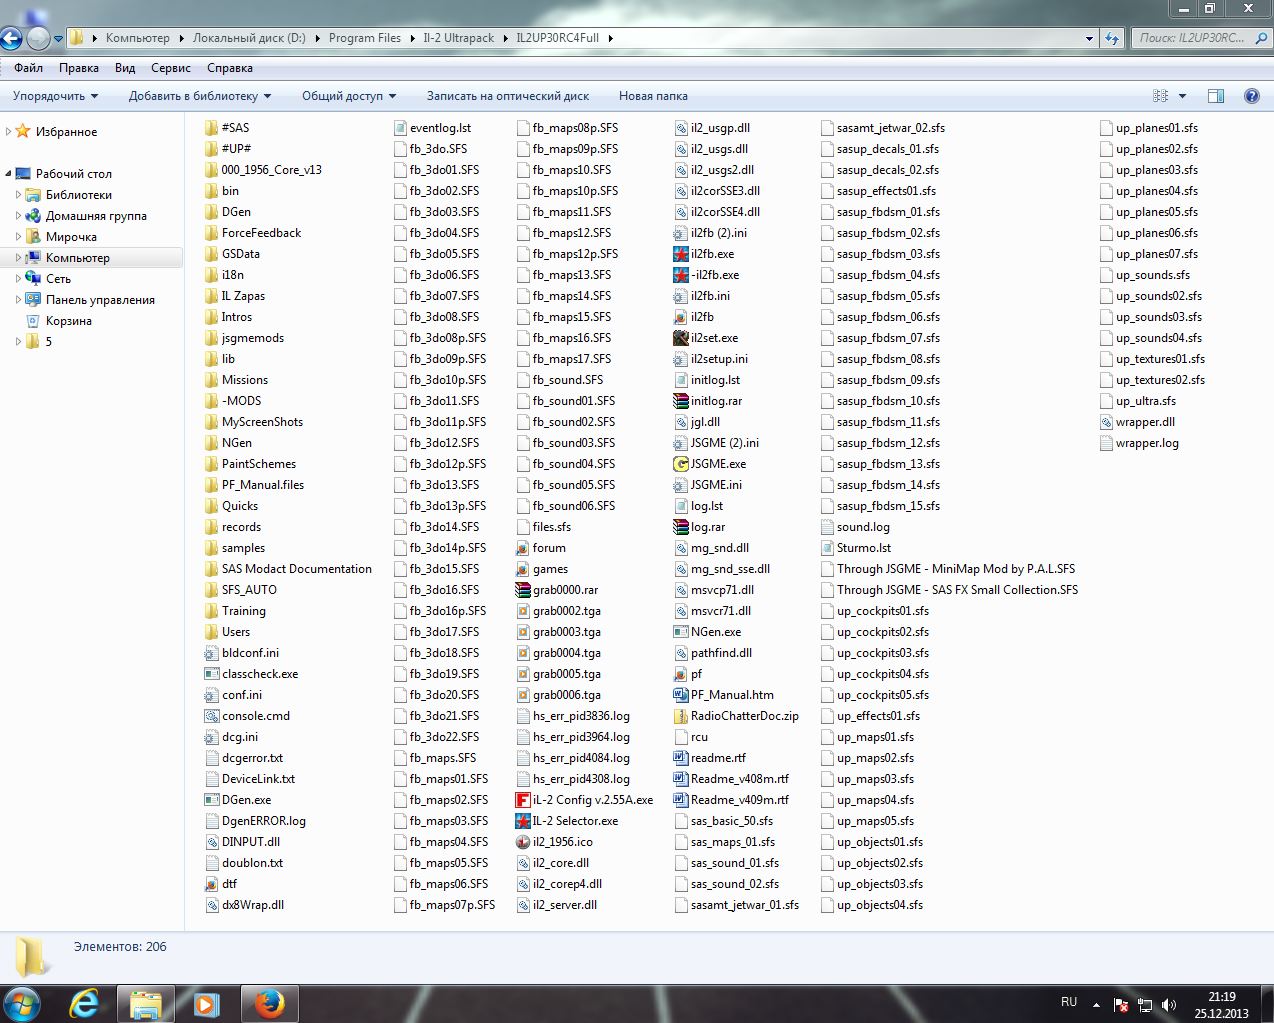This screenshot has height=1023, width=1274.
Task: Click the games shortcut icon
Action: (522, 569)
